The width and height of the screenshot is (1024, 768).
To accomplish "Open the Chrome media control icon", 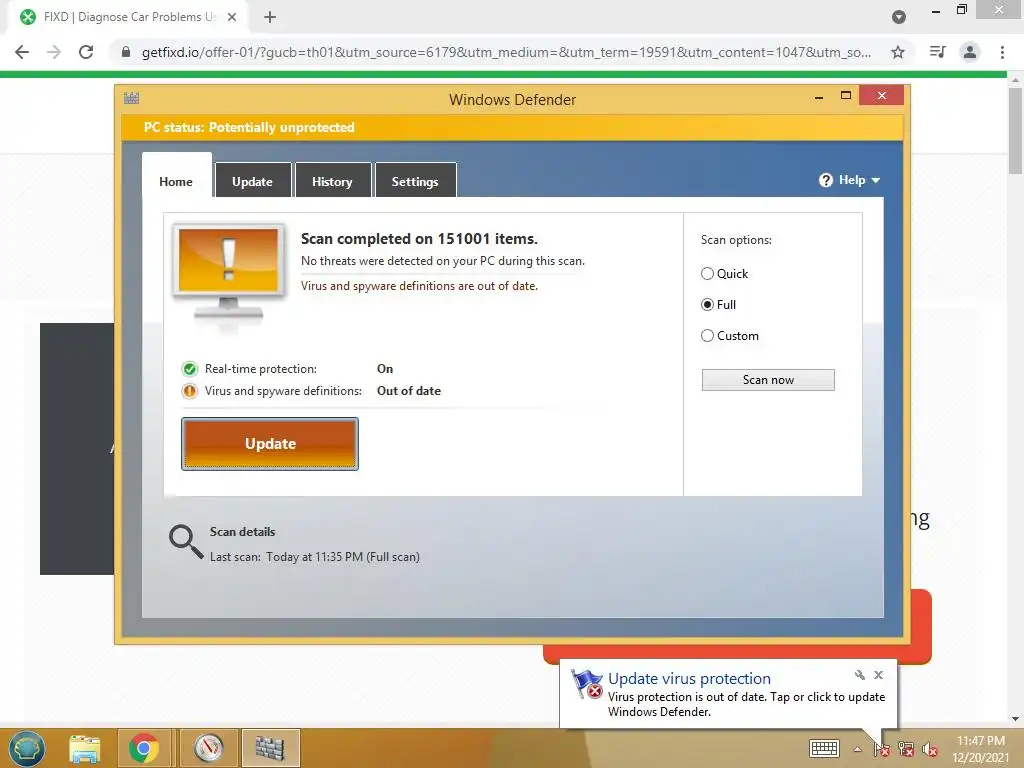I will [937, 52].
